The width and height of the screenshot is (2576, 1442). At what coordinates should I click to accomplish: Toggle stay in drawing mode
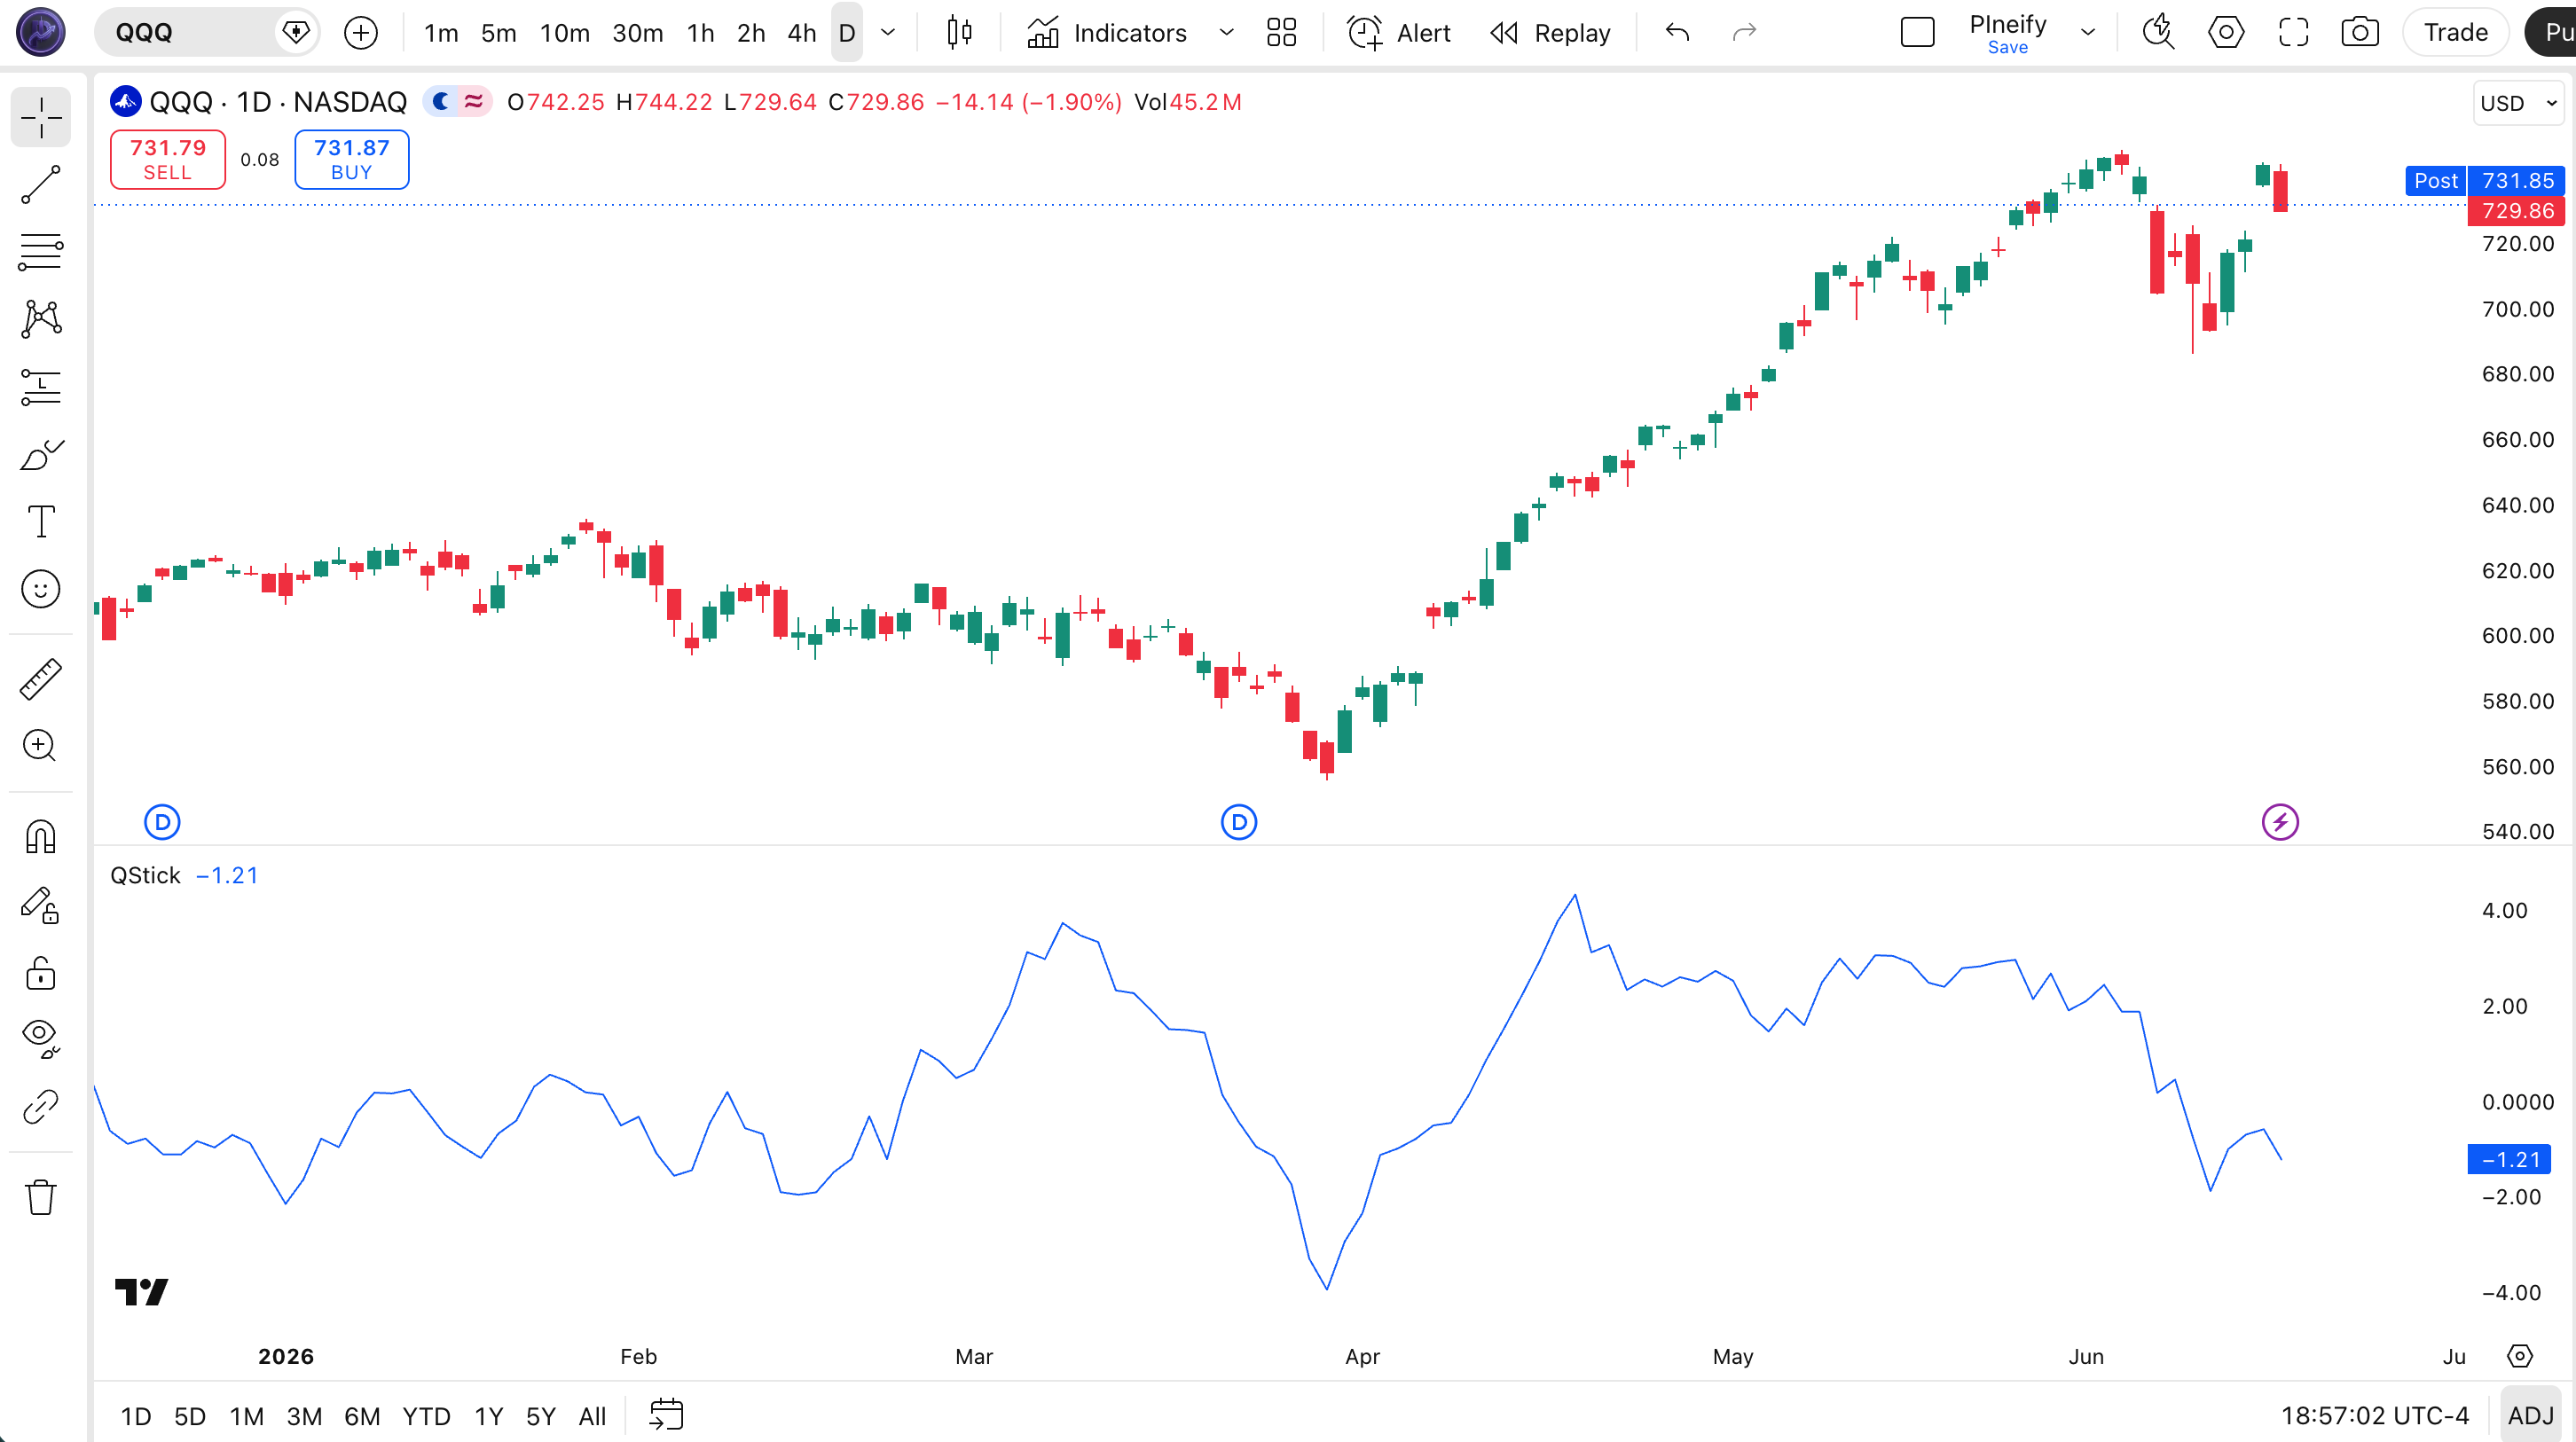pyautogui.click(x=40, y=905)
